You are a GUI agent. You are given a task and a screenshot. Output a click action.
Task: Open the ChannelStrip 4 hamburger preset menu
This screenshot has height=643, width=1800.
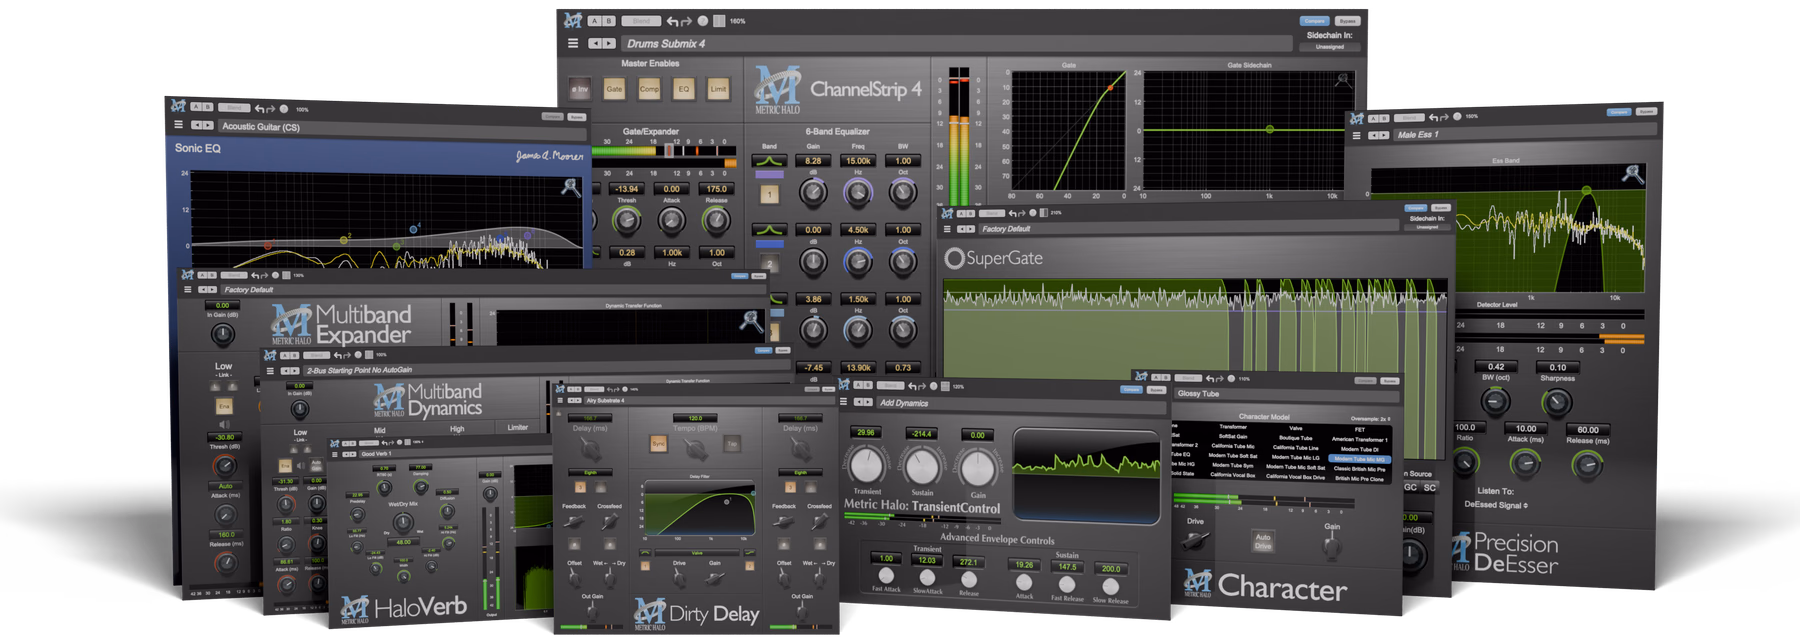click(573, 43)
